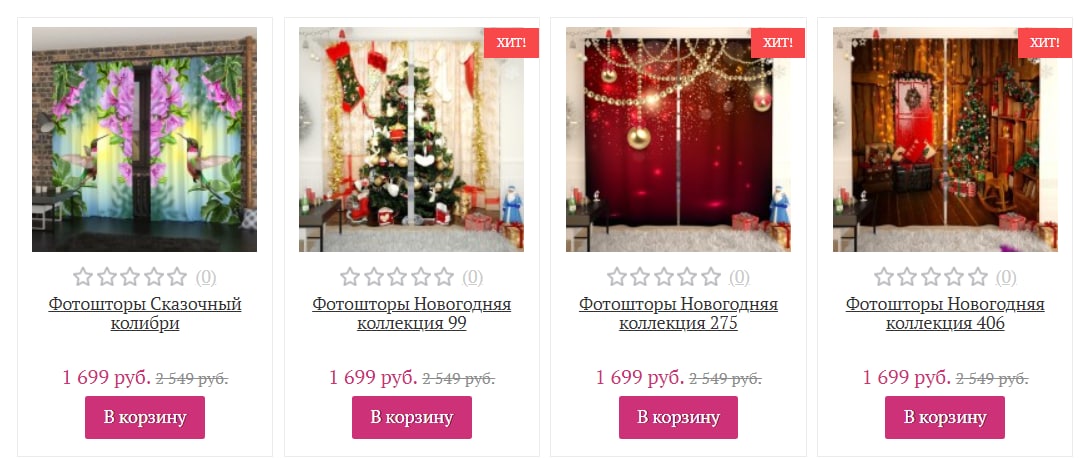Add Сказочный колибри to cart
The width and height of the screenshot is (1092, 458).
pyautogui.click(x=145, y=418)
